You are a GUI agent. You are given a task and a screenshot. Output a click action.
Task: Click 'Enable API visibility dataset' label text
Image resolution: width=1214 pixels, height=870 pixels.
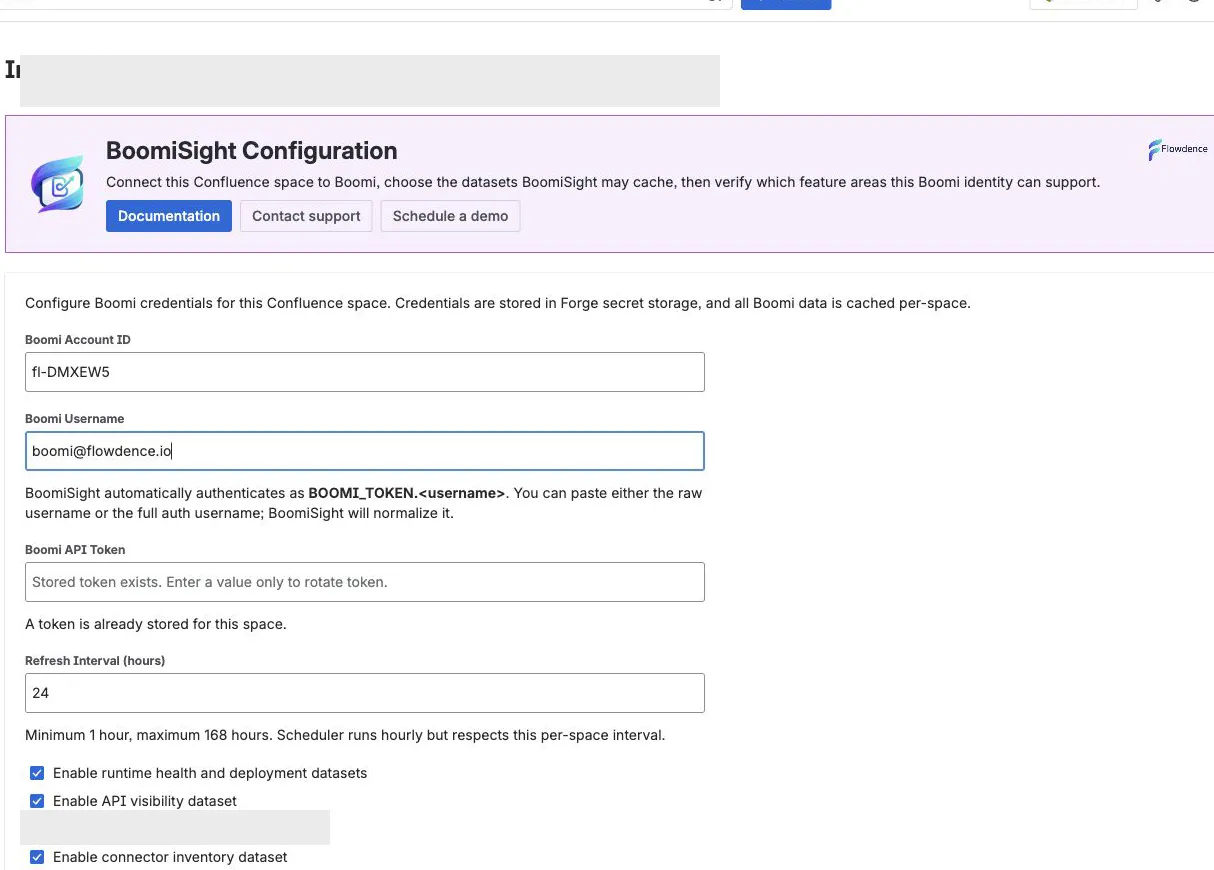coord(145,801)
